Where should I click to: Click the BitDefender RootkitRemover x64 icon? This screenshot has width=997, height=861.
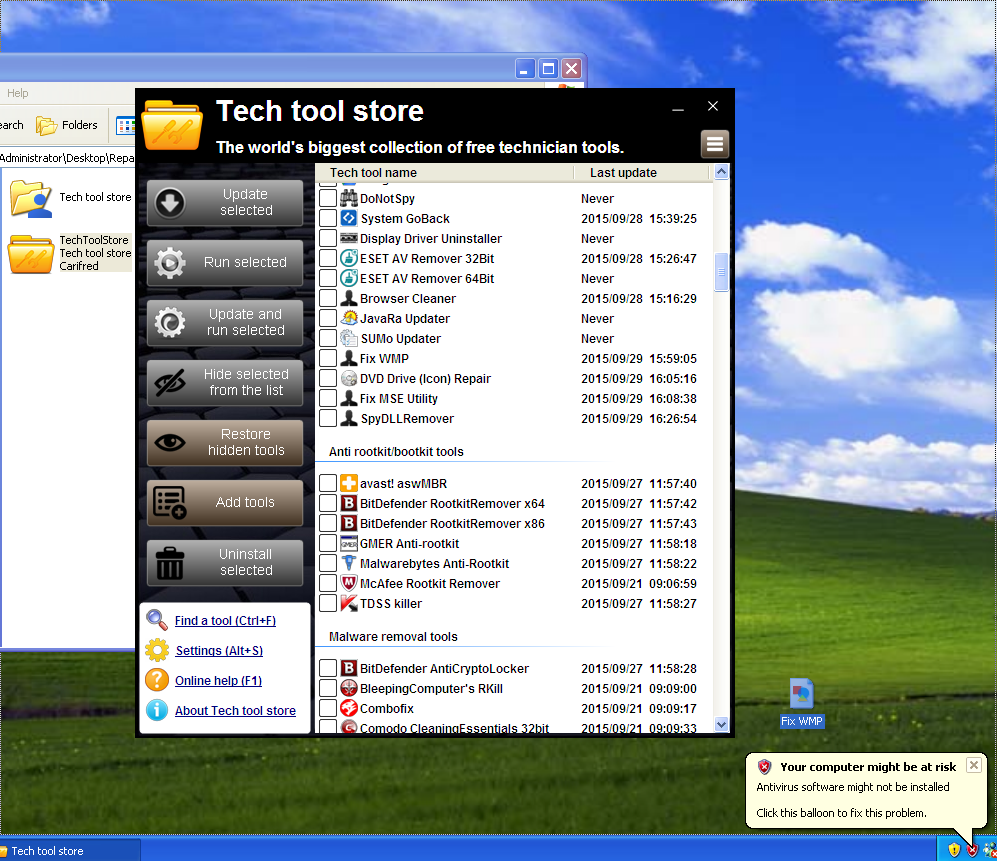click(x=348, y=504)
